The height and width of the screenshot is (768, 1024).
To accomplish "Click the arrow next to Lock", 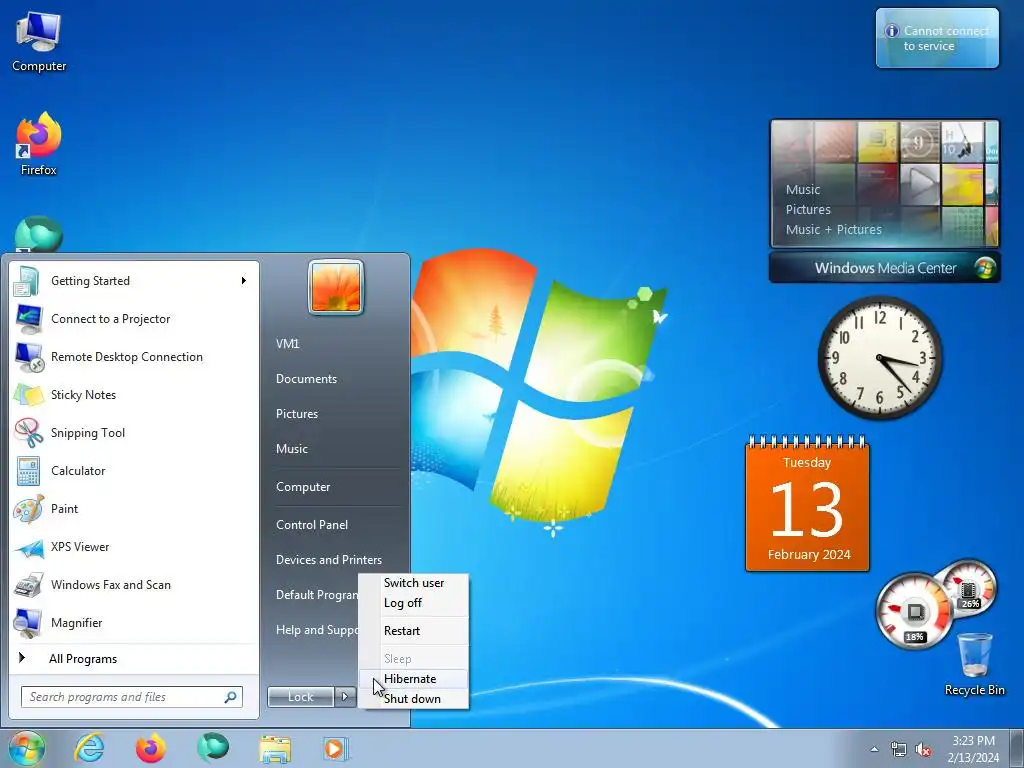I will pyautogui.click(x=345, y=697).
